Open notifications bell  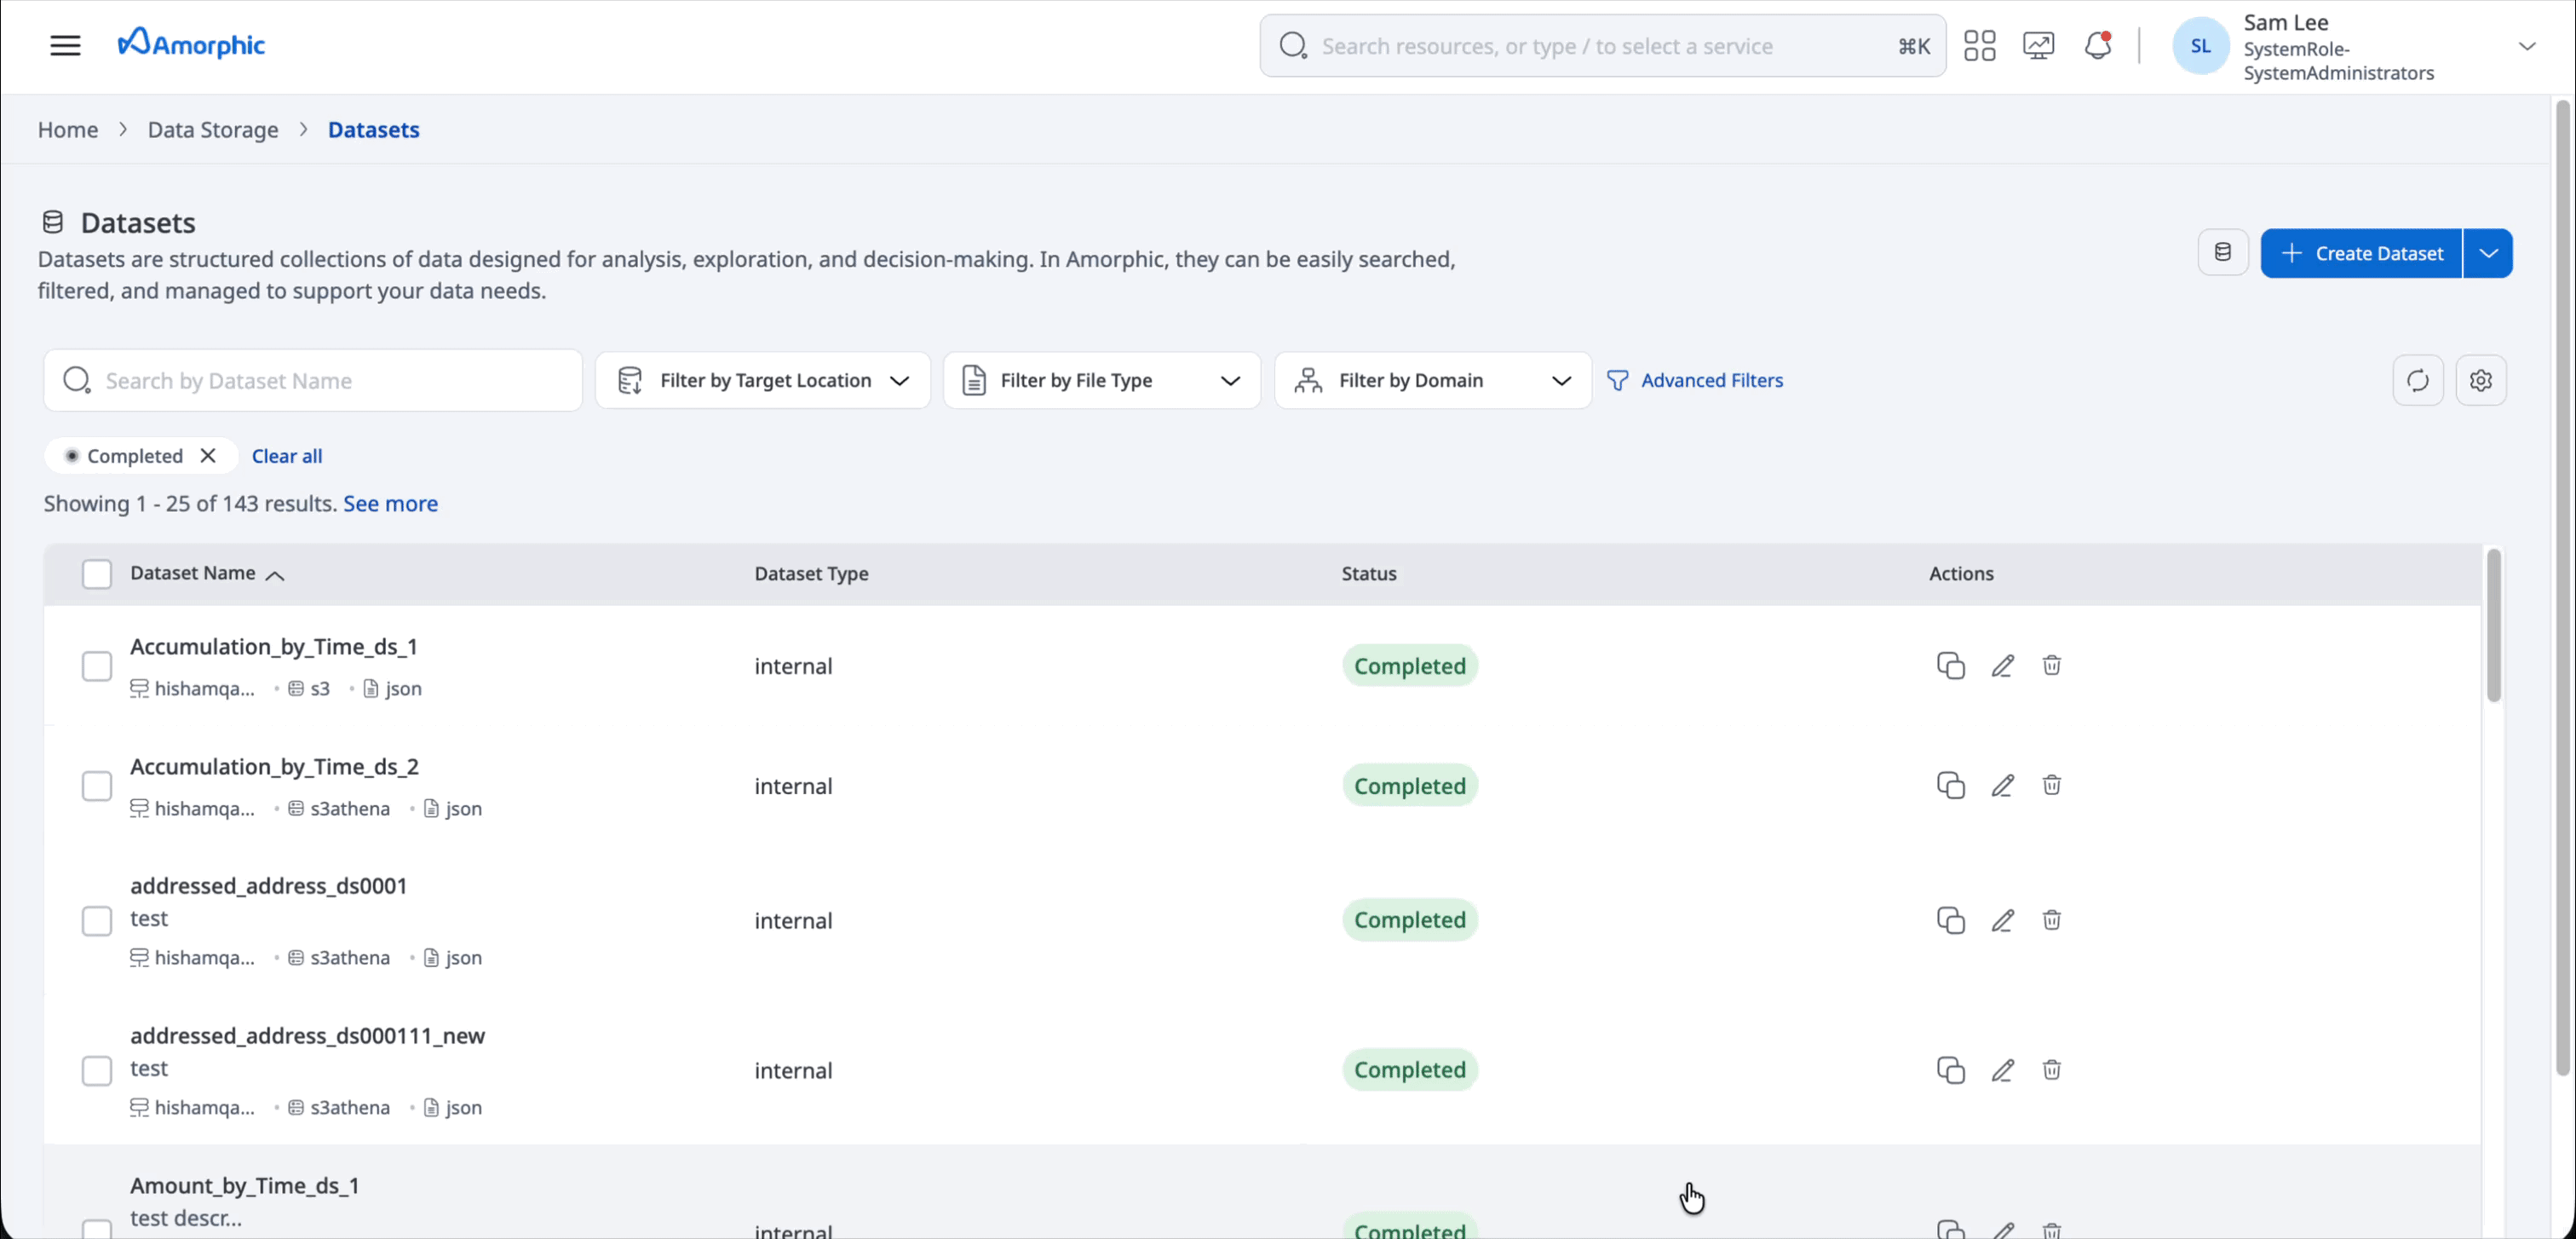(x=2098, y=46)
